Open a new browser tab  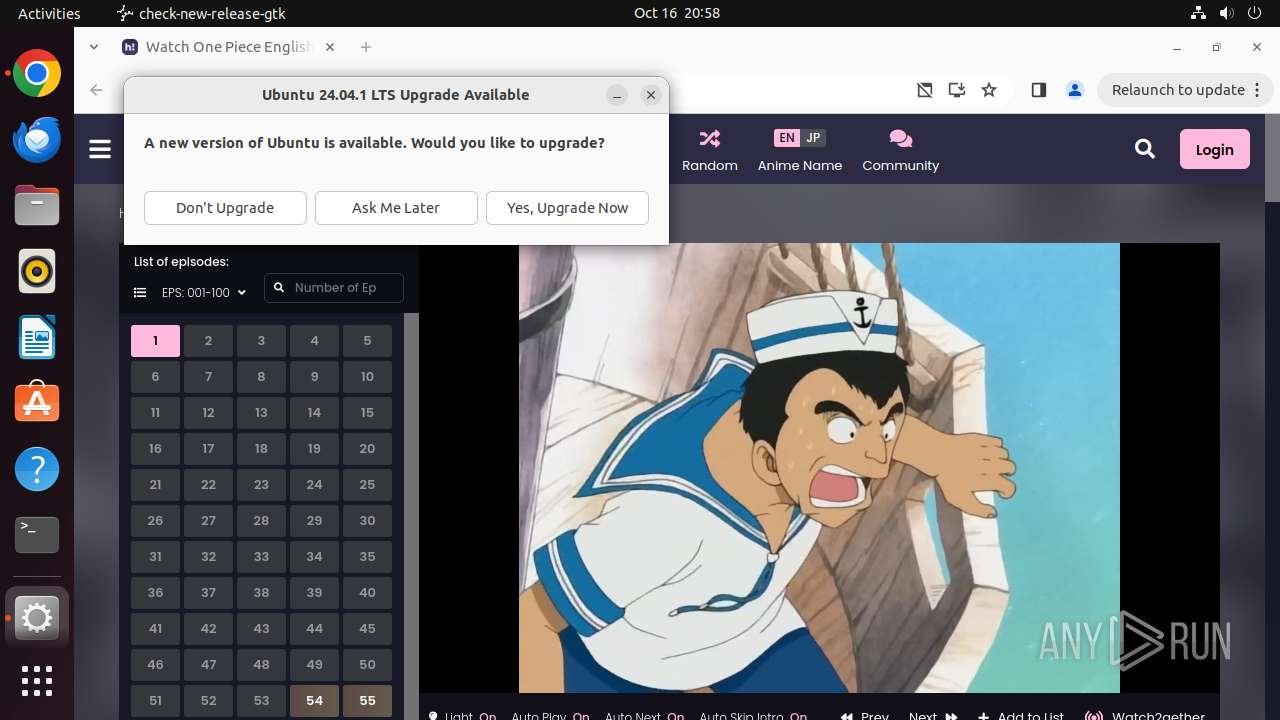pos(366,47)
